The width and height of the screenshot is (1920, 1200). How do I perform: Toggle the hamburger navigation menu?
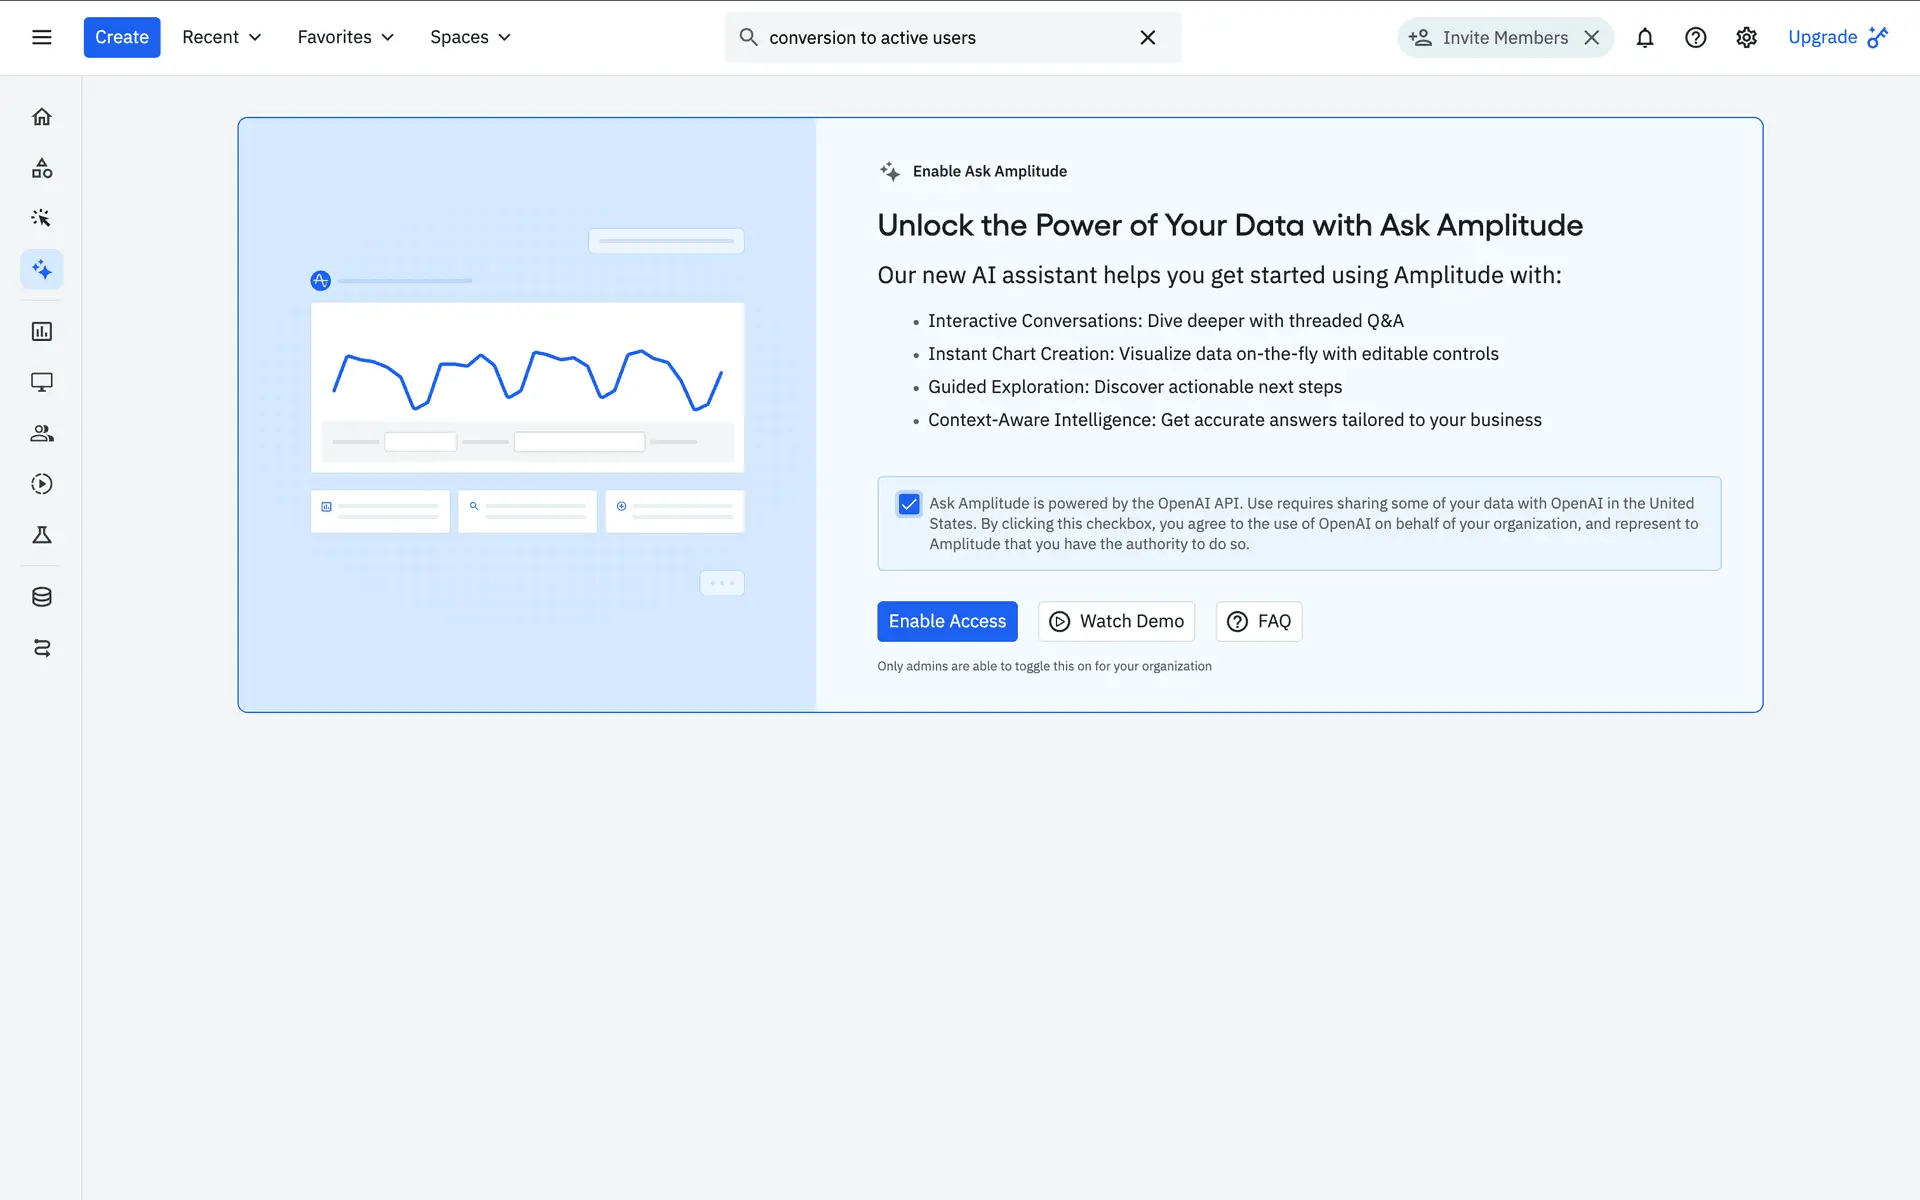pos(41,37)
